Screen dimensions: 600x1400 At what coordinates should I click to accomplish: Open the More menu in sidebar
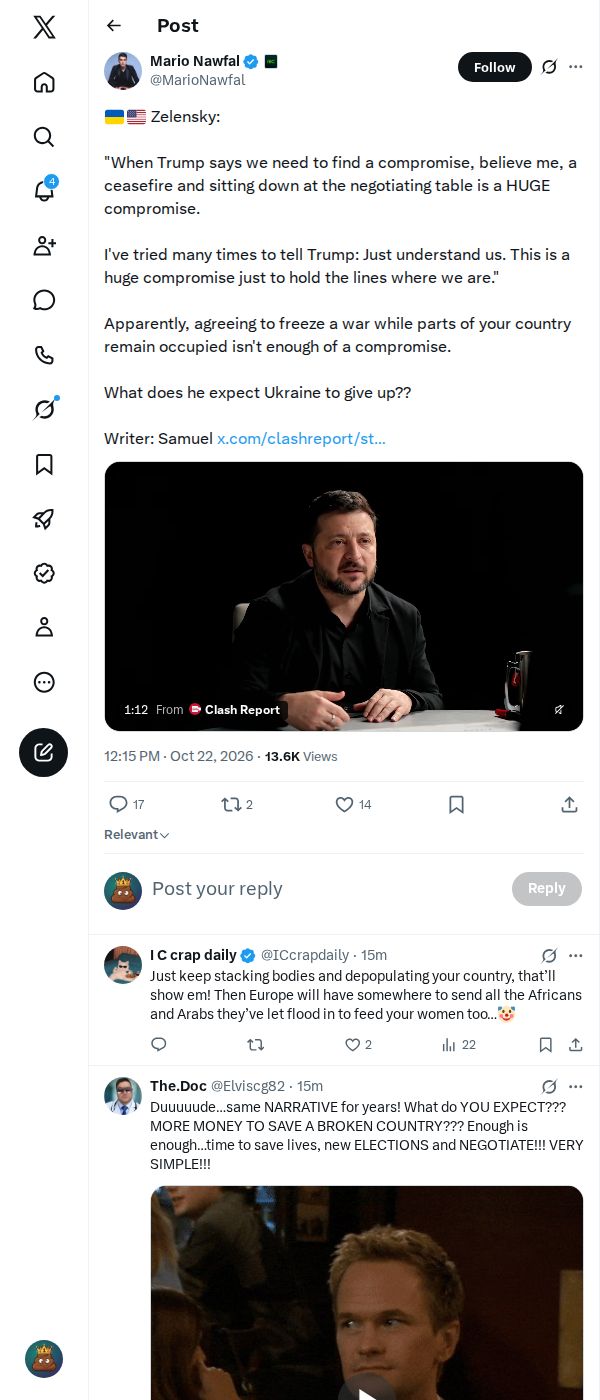pyautogui.click(x=44, y=682)
